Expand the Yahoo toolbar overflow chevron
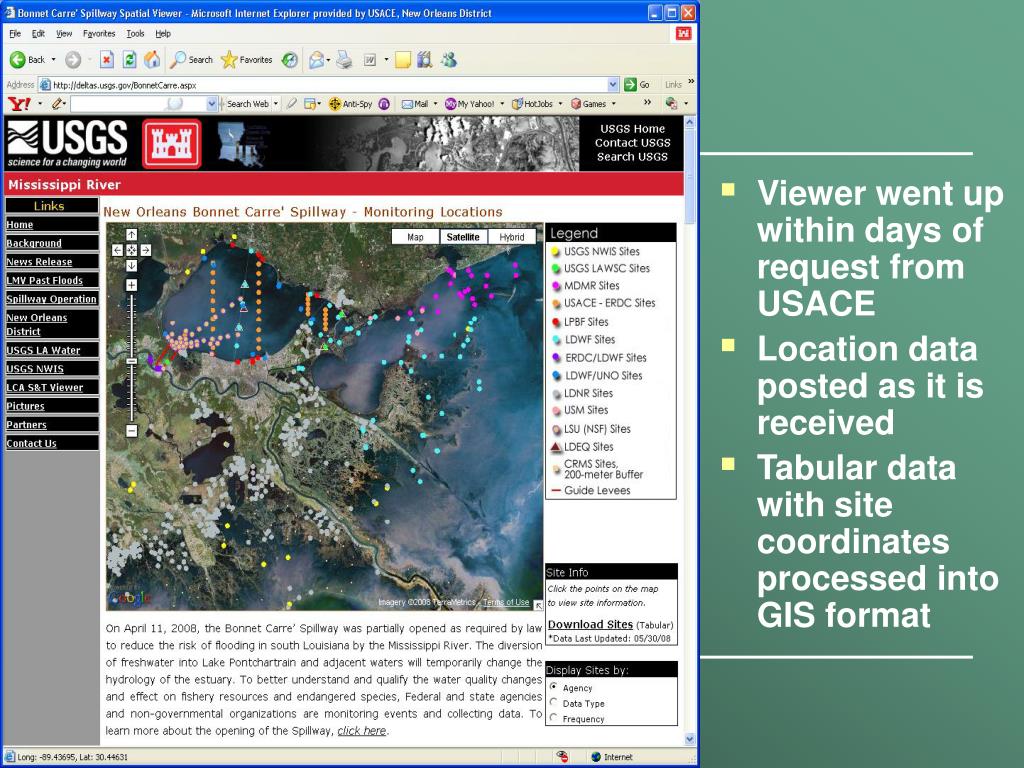Image resolution: width=1024 pixels, height=768 pixels. (647, 103)
